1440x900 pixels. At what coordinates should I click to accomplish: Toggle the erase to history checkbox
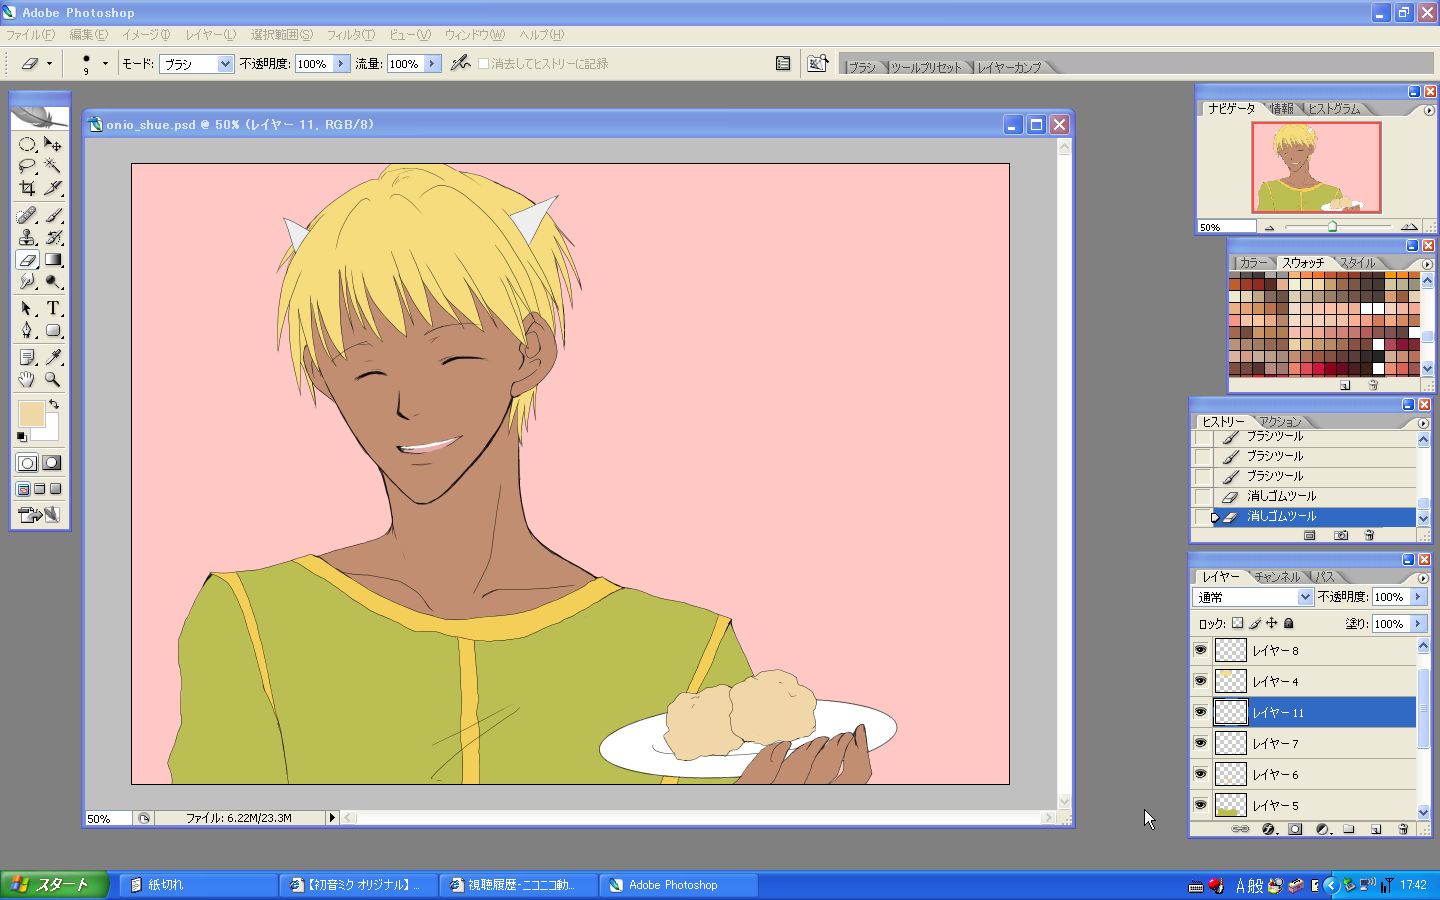(484, 63)
